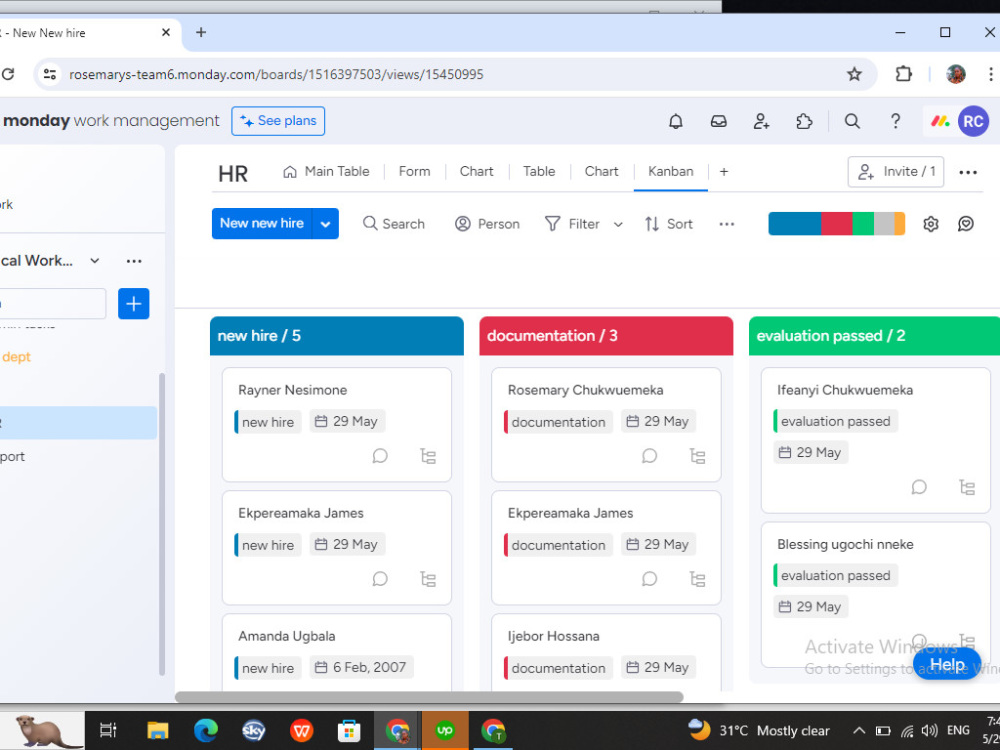Click the sidebar search input
Screen dimensions: 1000x750
pyautogui.click(x=52, y=304)
